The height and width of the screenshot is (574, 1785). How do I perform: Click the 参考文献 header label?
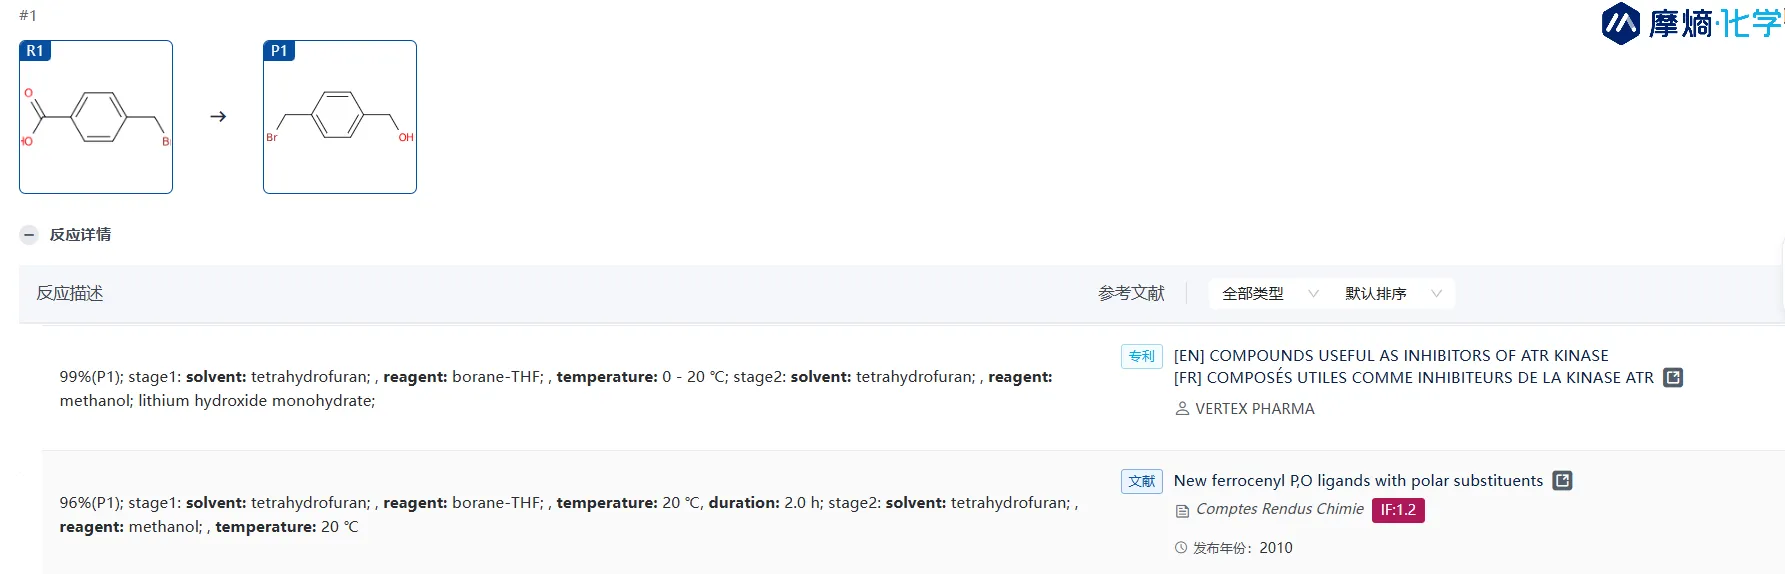pyautogui.click(x=1131, y=294)
